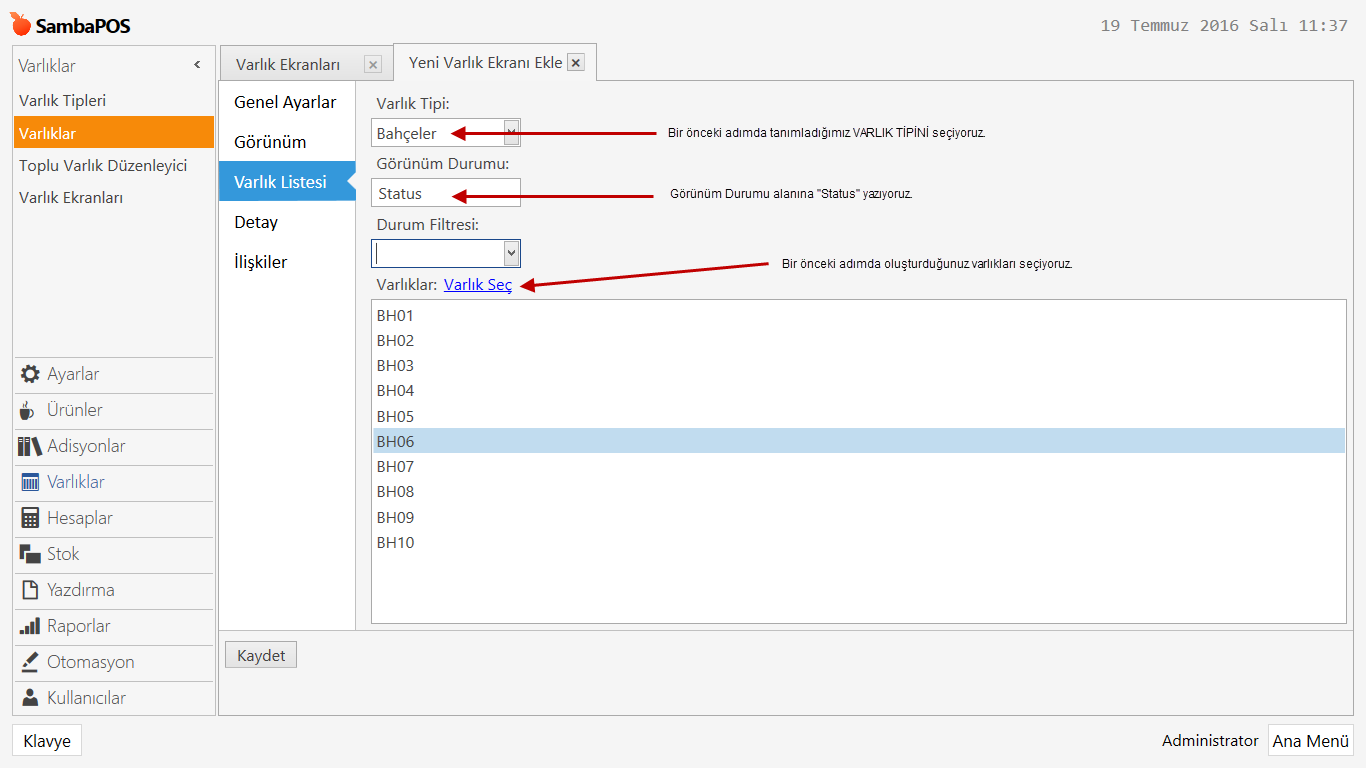Screen dimensions: 1366x768
Task: Open the Adisyonlar books icon
Action: point(30,446)
